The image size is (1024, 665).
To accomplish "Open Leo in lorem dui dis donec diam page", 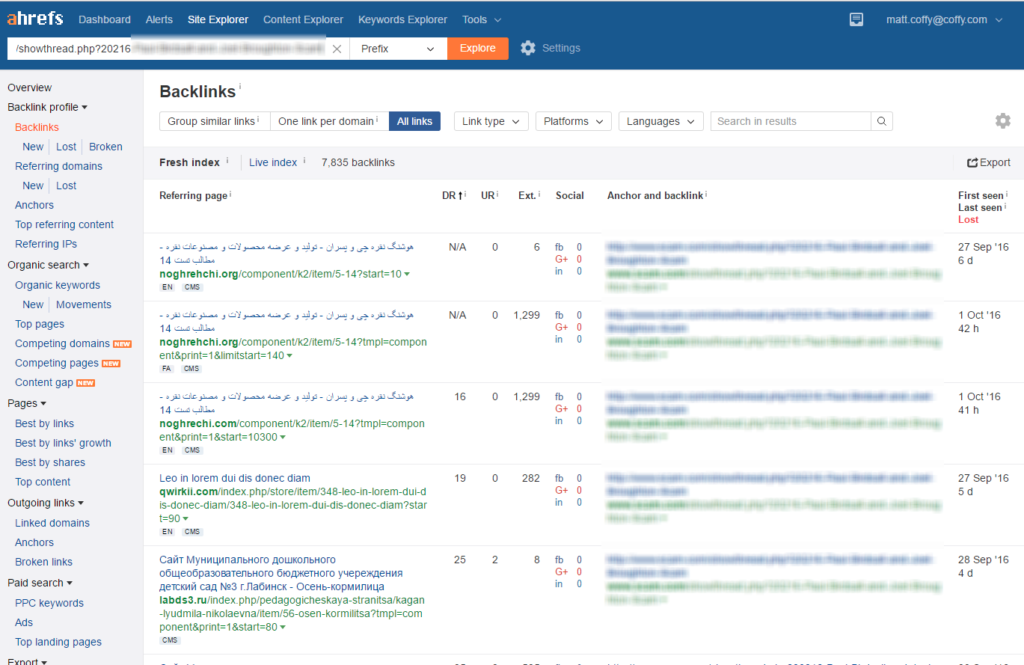I will pyautogui.click(x=234, y=478).
